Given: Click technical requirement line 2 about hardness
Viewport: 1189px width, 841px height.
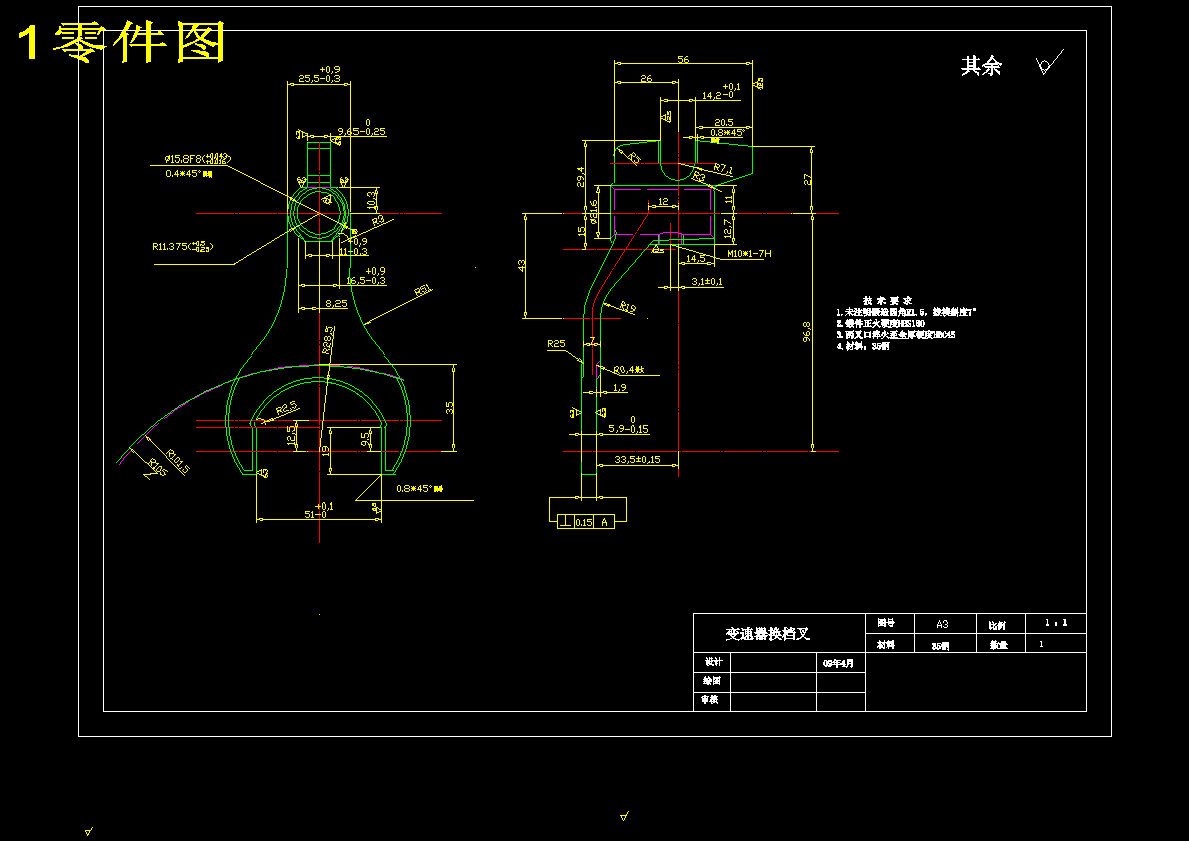Looking at the screenshot, I should tap(880, 323).
